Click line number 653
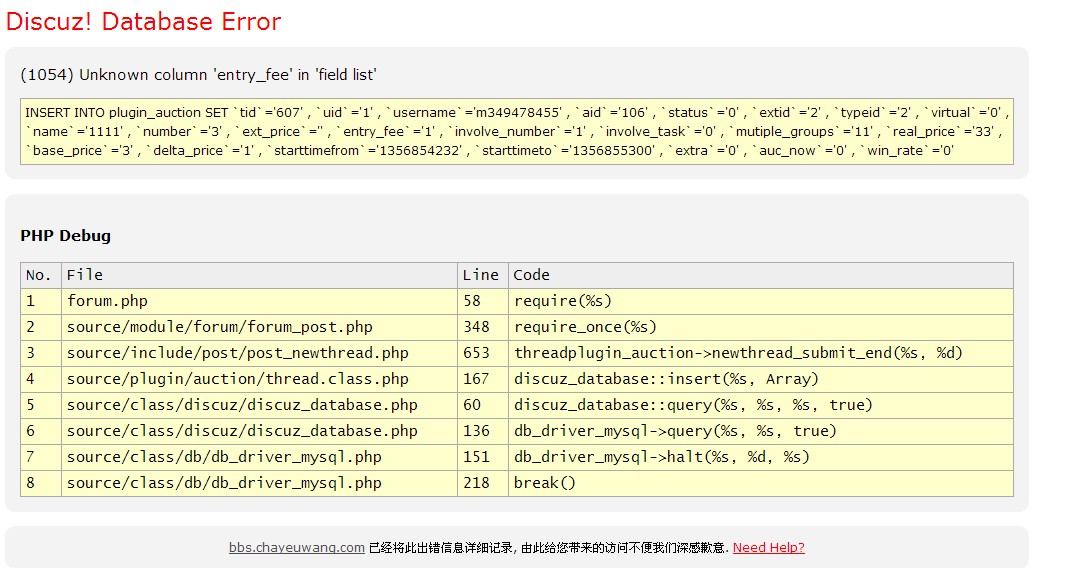Image resolution: width=1066 pixels, height=568 pixels. [x=483, y=353]
